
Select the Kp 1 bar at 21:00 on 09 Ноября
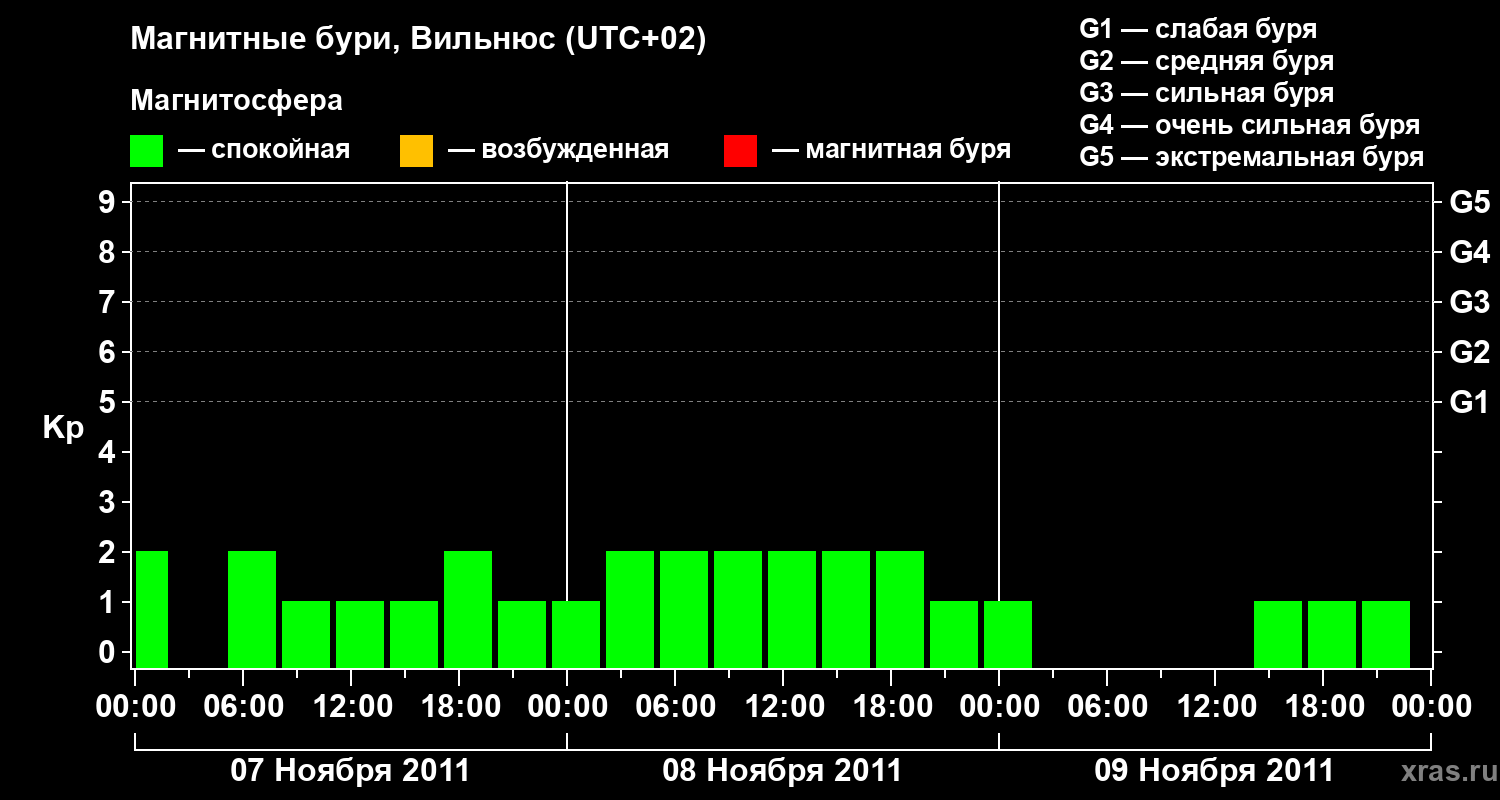1386,635
